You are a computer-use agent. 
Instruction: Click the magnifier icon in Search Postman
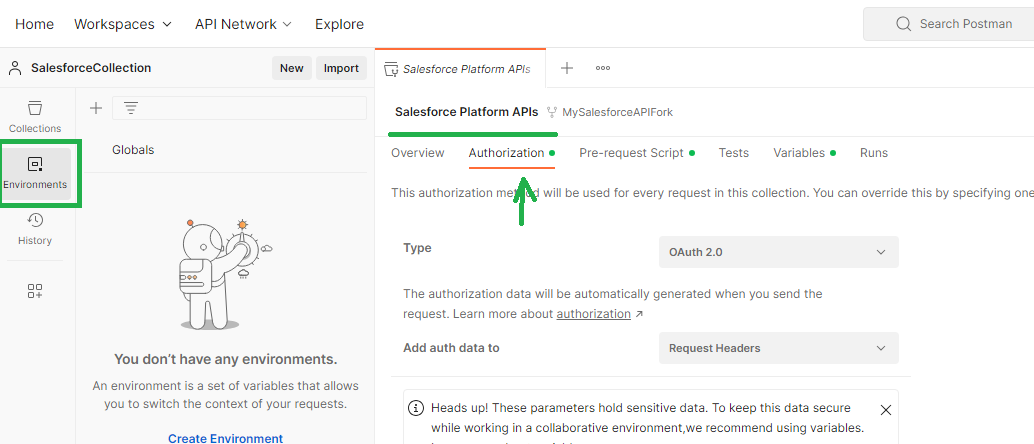point(903,24)
